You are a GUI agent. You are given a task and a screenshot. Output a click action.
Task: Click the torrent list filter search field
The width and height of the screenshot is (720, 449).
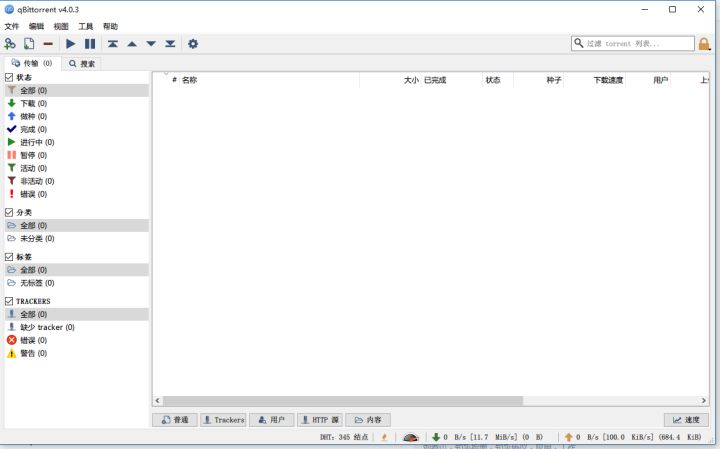pos(633,44)
